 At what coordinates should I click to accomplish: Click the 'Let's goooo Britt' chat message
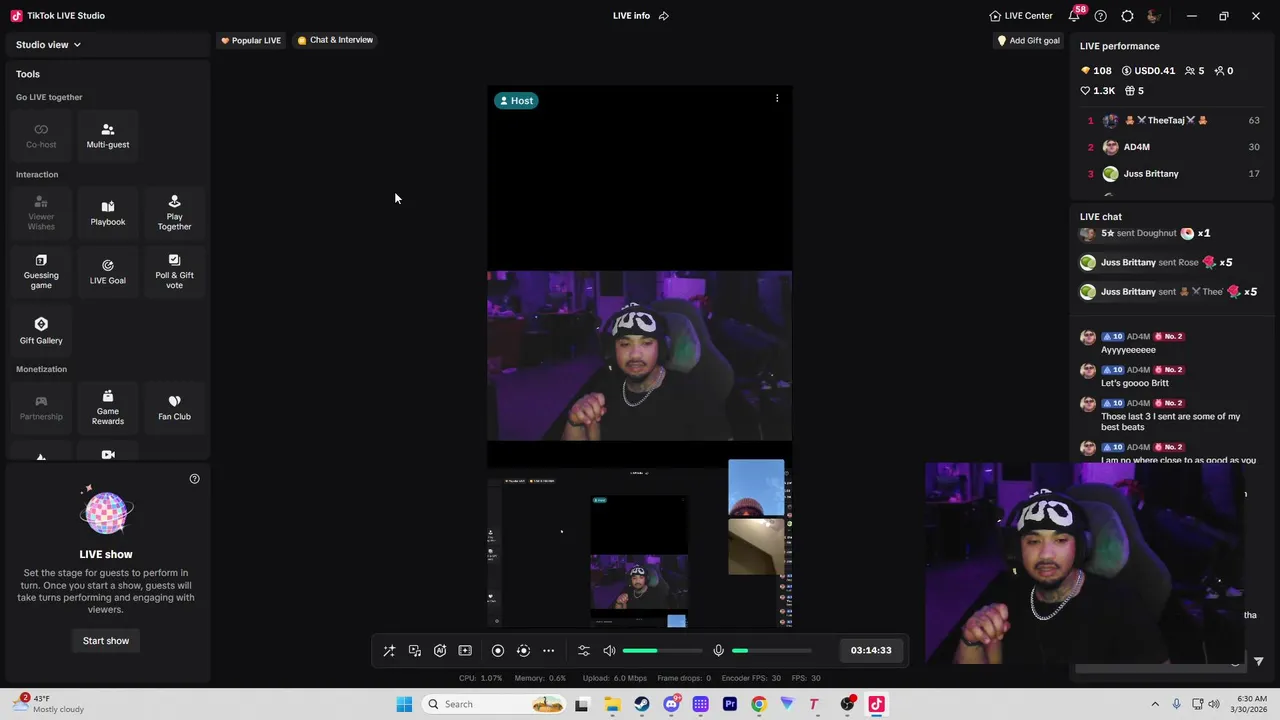point(1135,383)
